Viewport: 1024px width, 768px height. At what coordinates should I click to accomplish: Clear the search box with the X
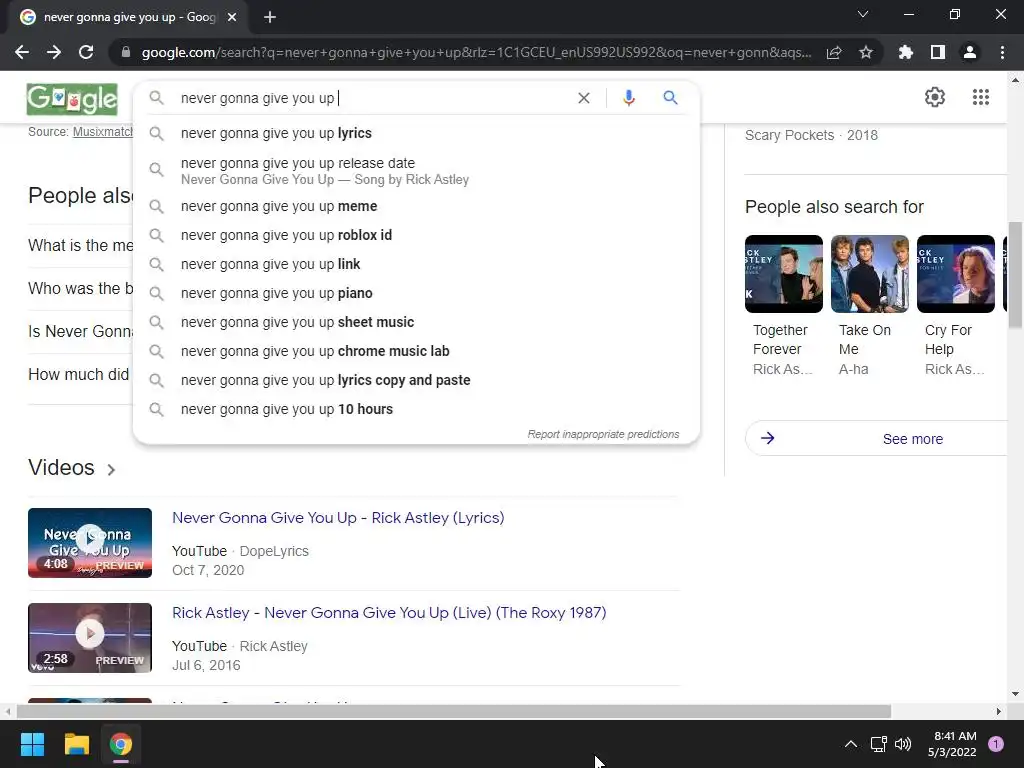pos(584,98)
